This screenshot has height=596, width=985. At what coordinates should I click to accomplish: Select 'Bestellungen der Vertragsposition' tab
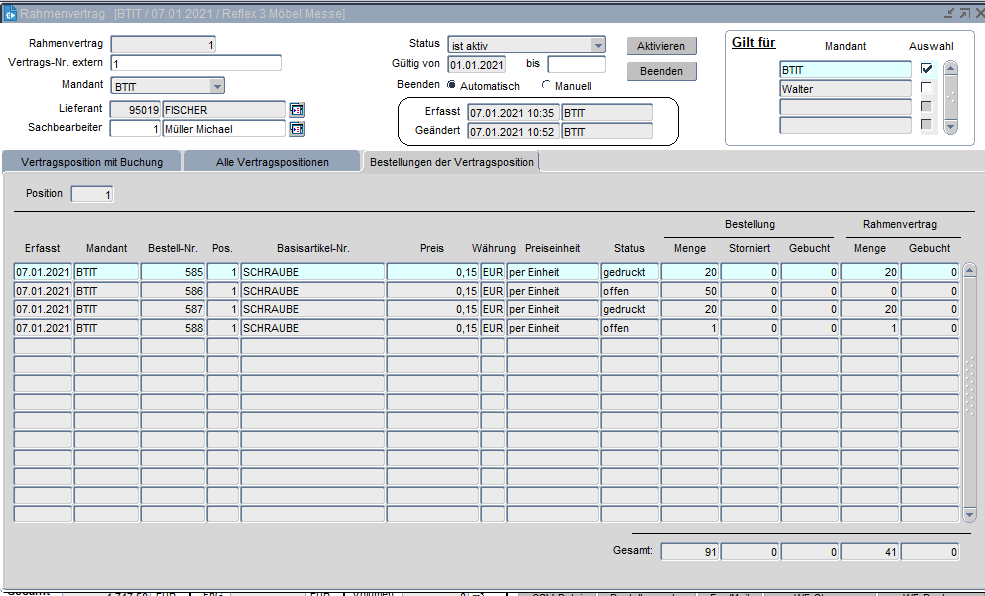(451, 162)
